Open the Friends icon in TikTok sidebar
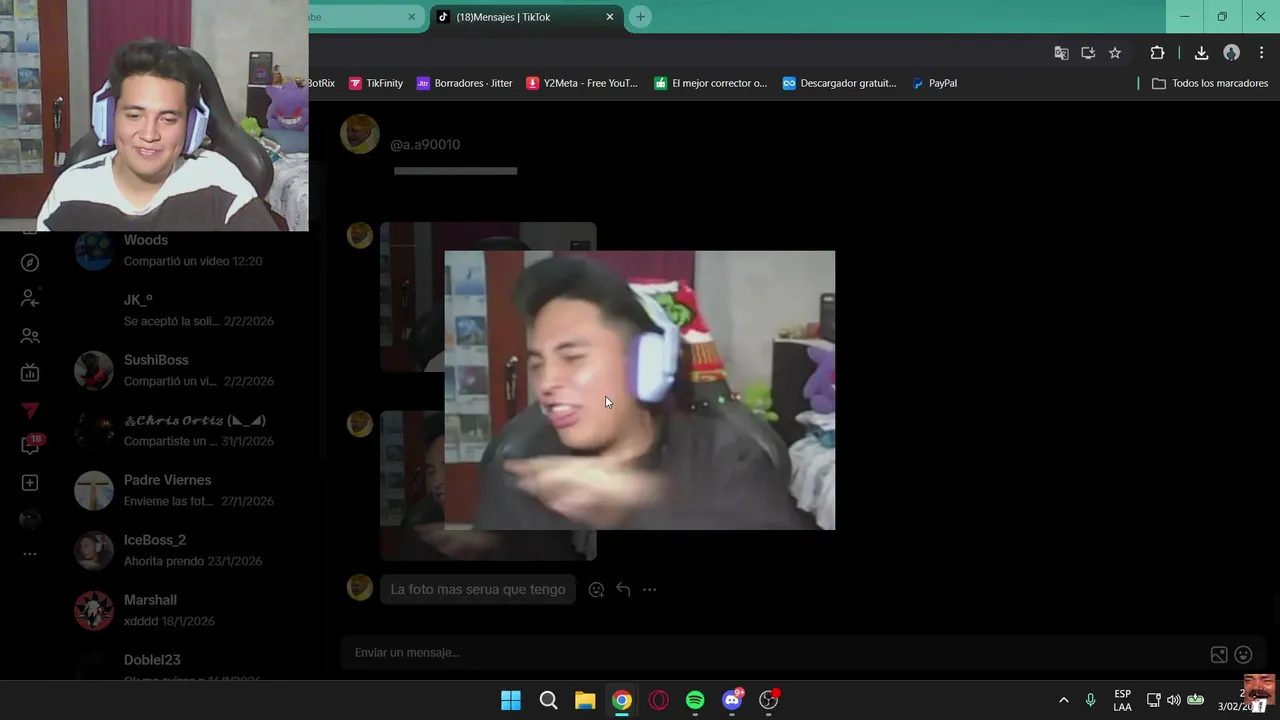This screenshot has height=720, width=1280. pyautogui.click(x=30, y=336)
